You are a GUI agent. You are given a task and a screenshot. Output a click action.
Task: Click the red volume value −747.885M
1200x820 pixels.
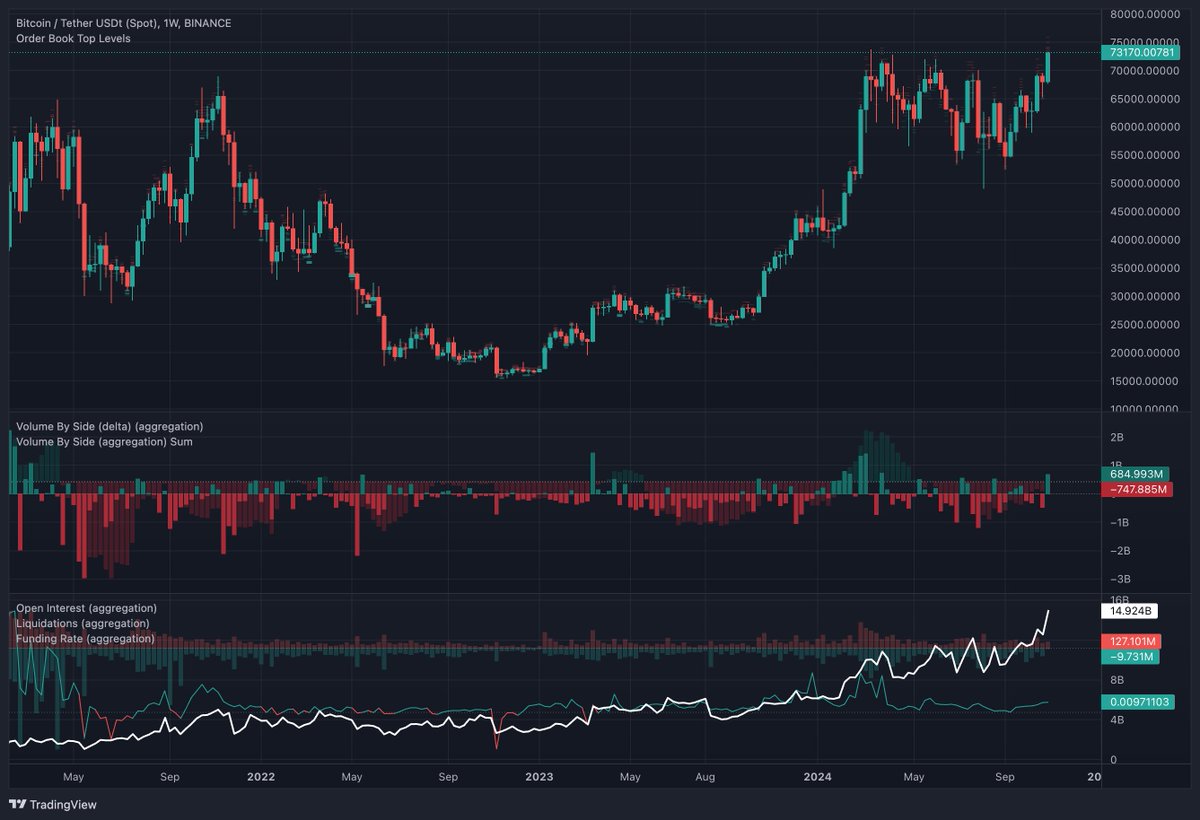click(x=1137, y=489)
